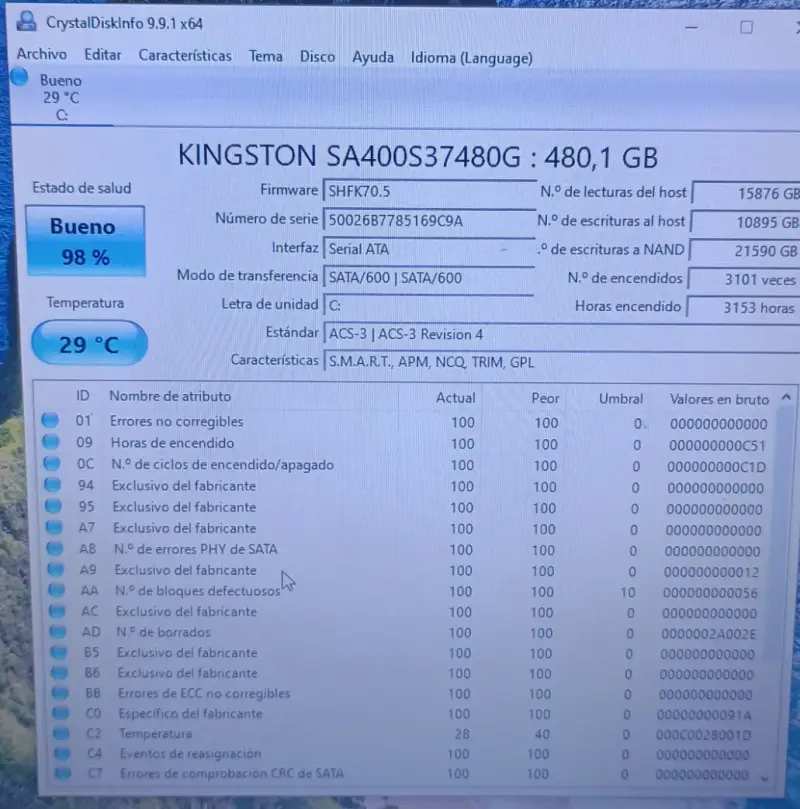The image size is (800, 809).
Task: Click raw value 000000000C51
Action: click(717, 445)
